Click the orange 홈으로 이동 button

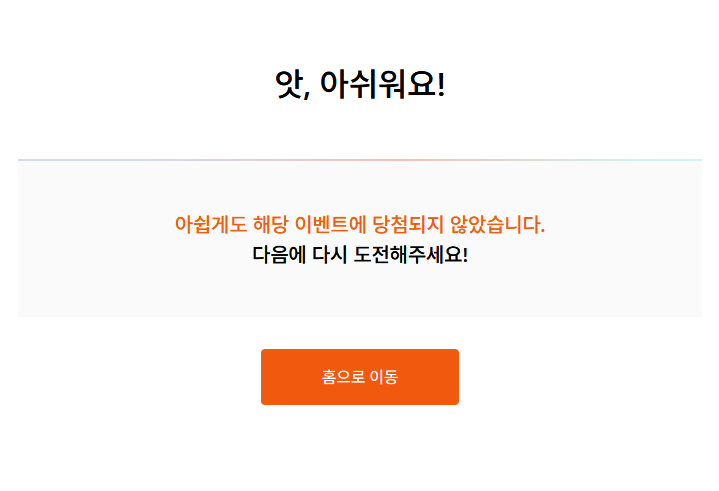click(360, 377)
